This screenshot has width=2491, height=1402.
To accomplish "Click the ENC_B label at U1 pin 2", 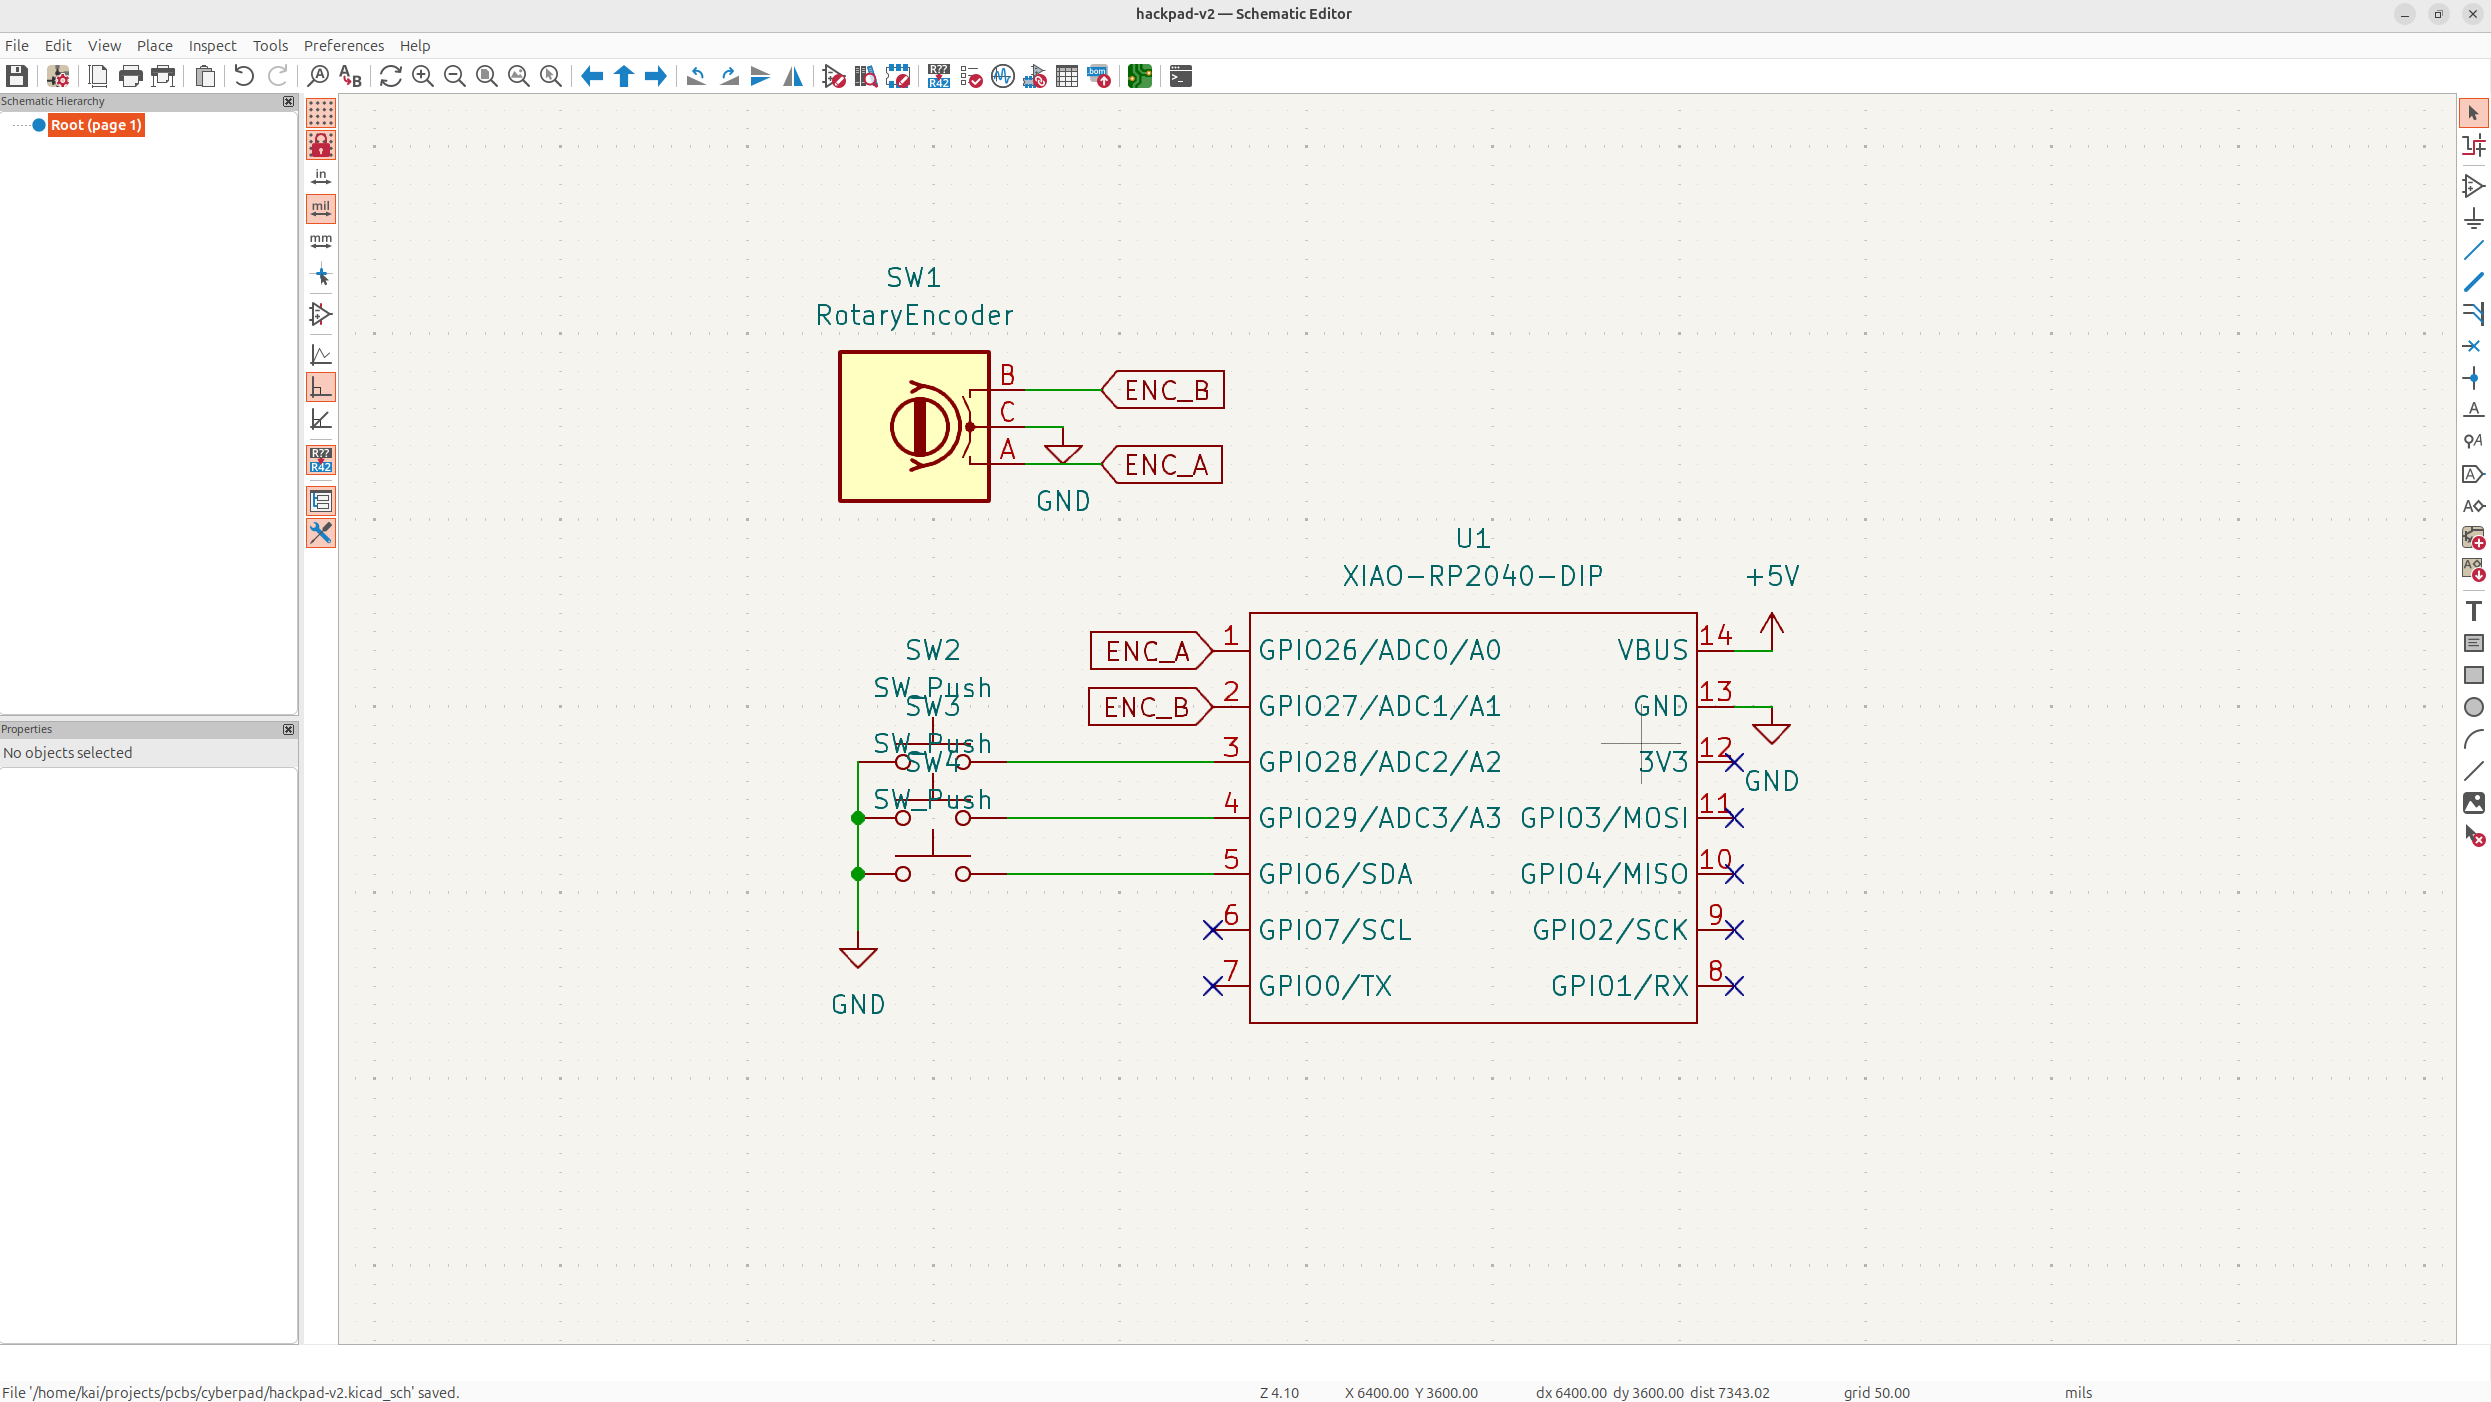I will point(1146,707).
